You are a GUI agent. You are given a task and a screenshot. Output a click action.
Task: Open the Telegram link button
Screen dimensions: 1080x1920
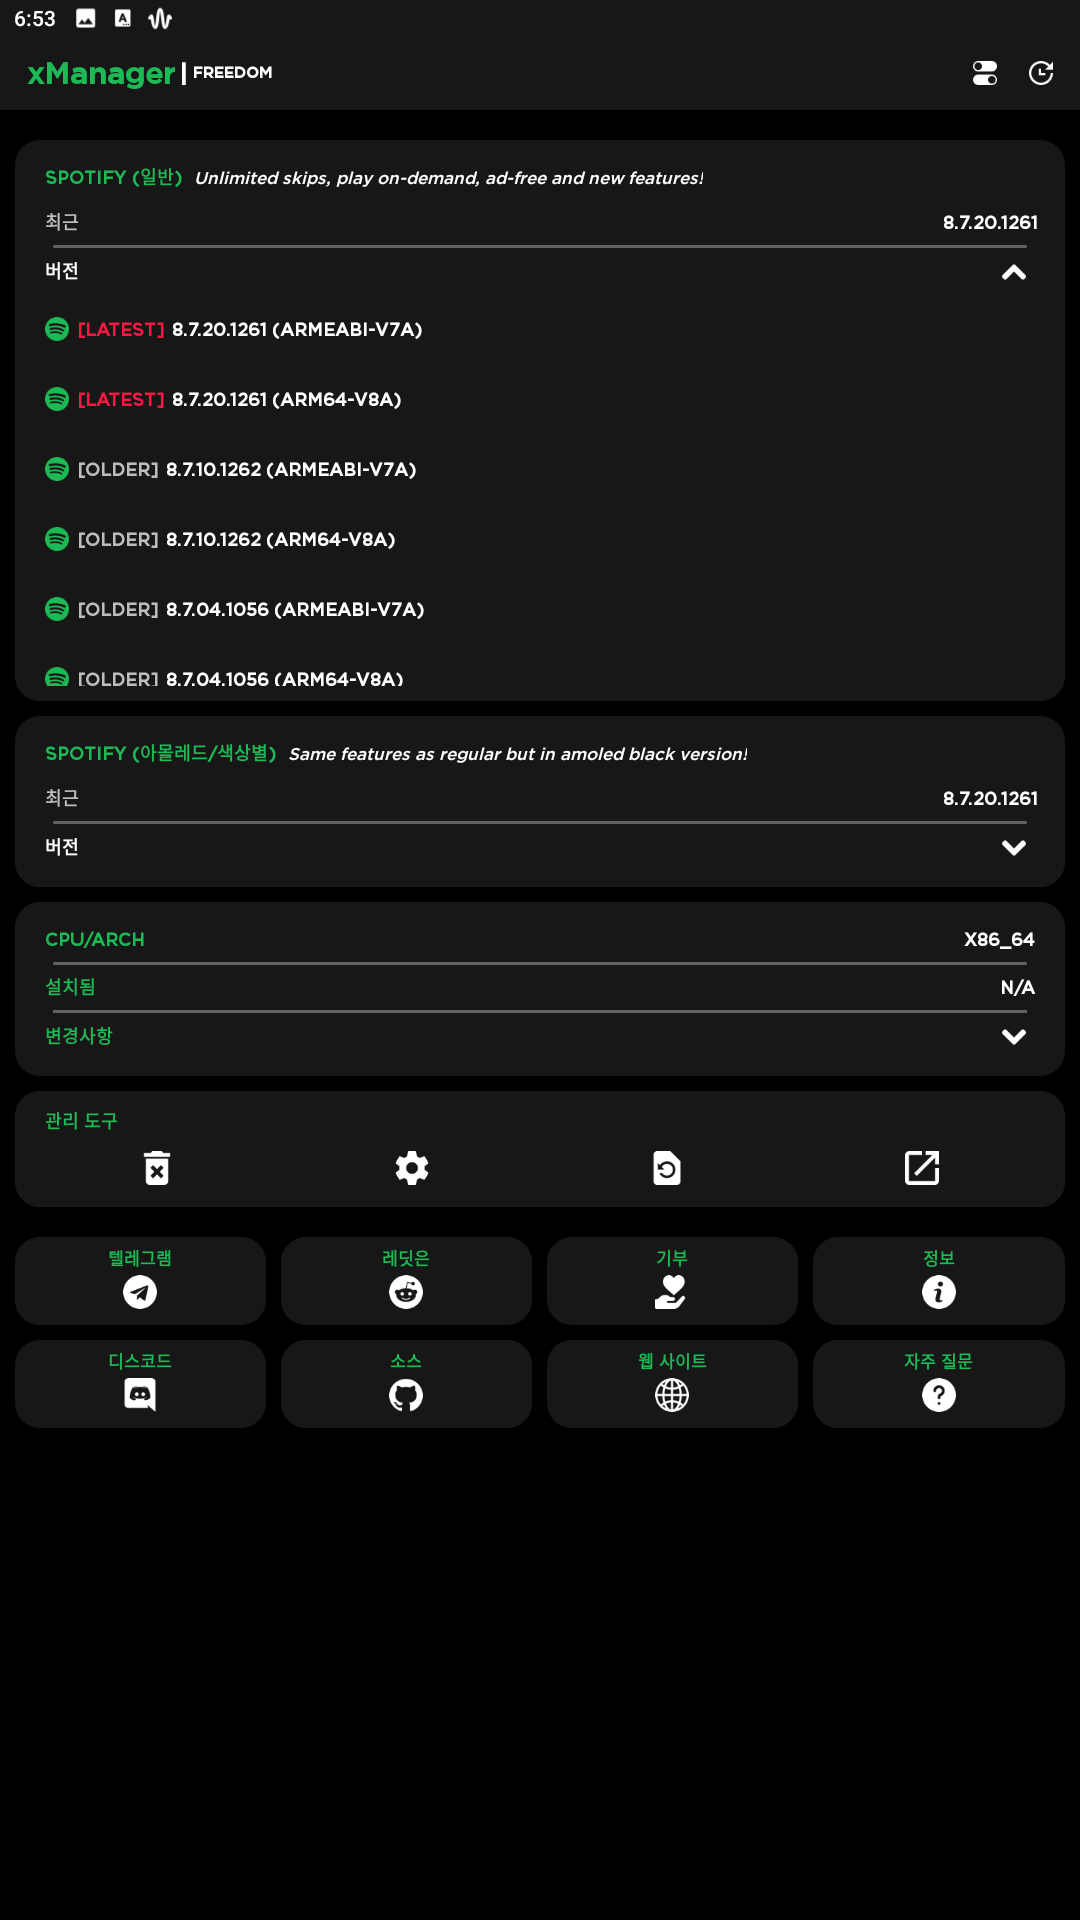coord(140,1281)
